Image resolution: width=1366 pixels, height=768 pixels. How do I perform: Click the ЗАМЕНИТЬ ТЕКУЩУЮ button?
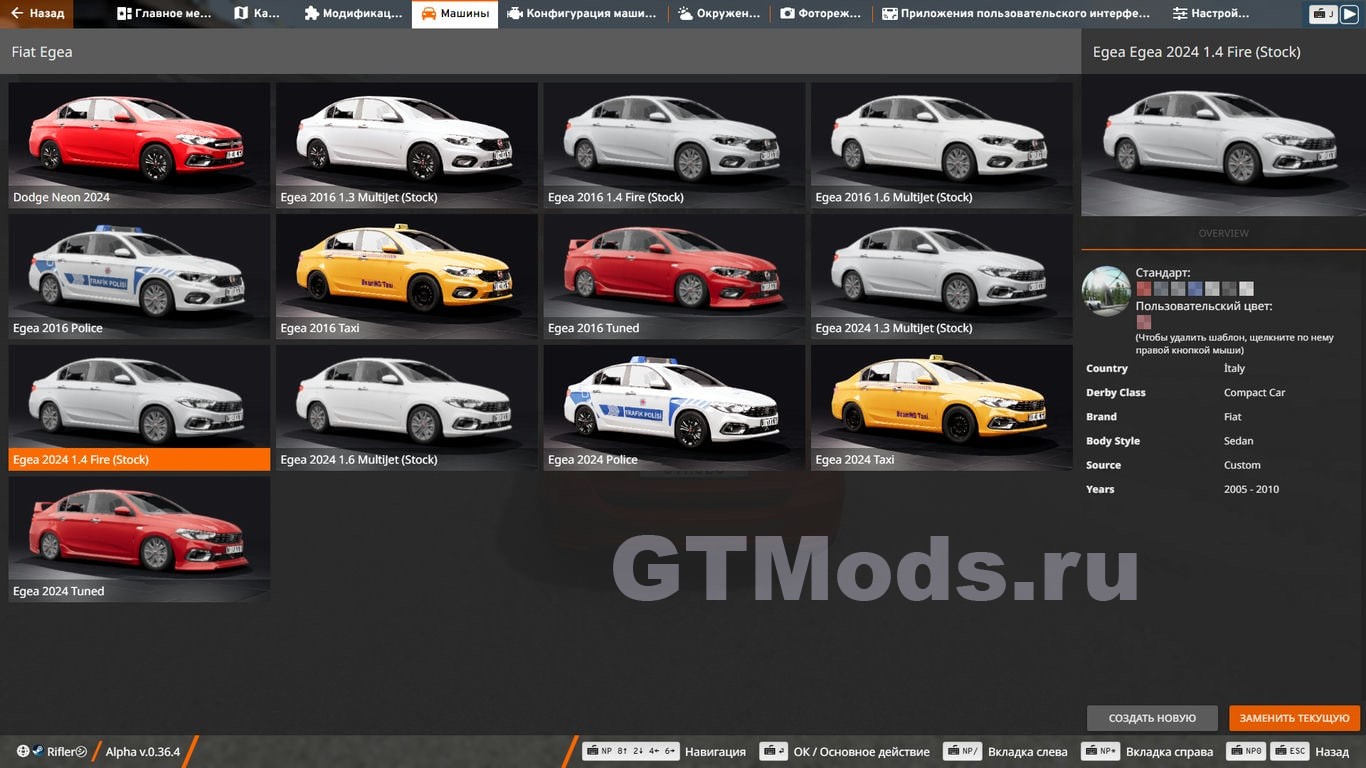1294,718
